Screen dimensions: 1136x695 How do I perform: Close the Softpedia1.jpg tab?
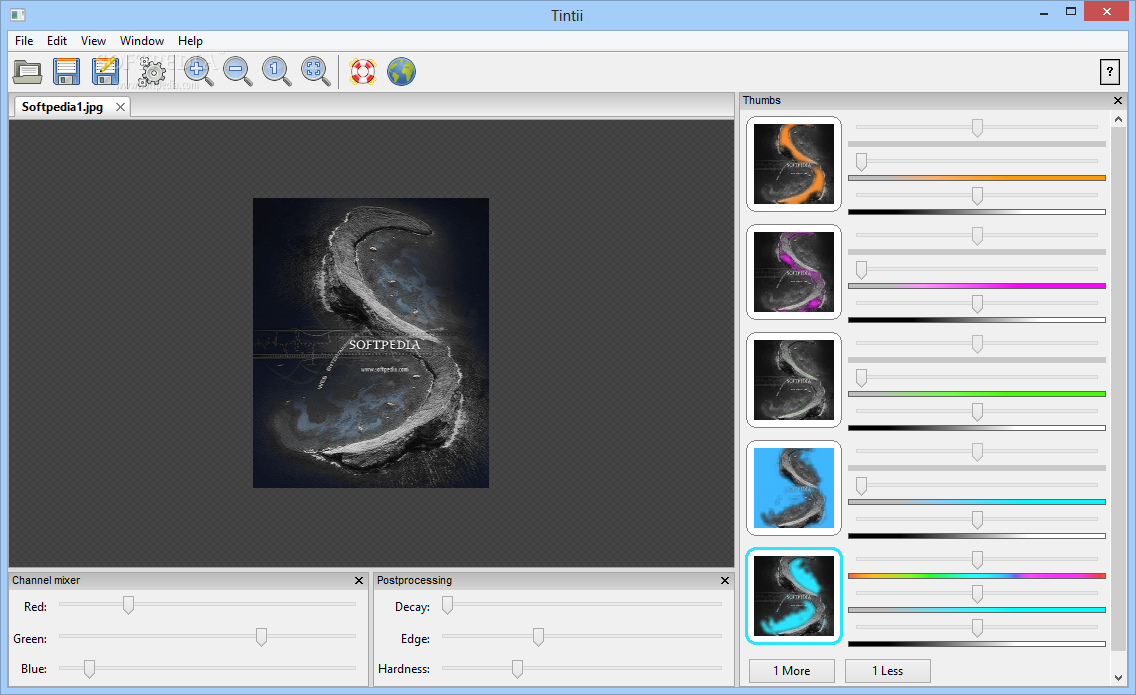click(x=120, y=107)
